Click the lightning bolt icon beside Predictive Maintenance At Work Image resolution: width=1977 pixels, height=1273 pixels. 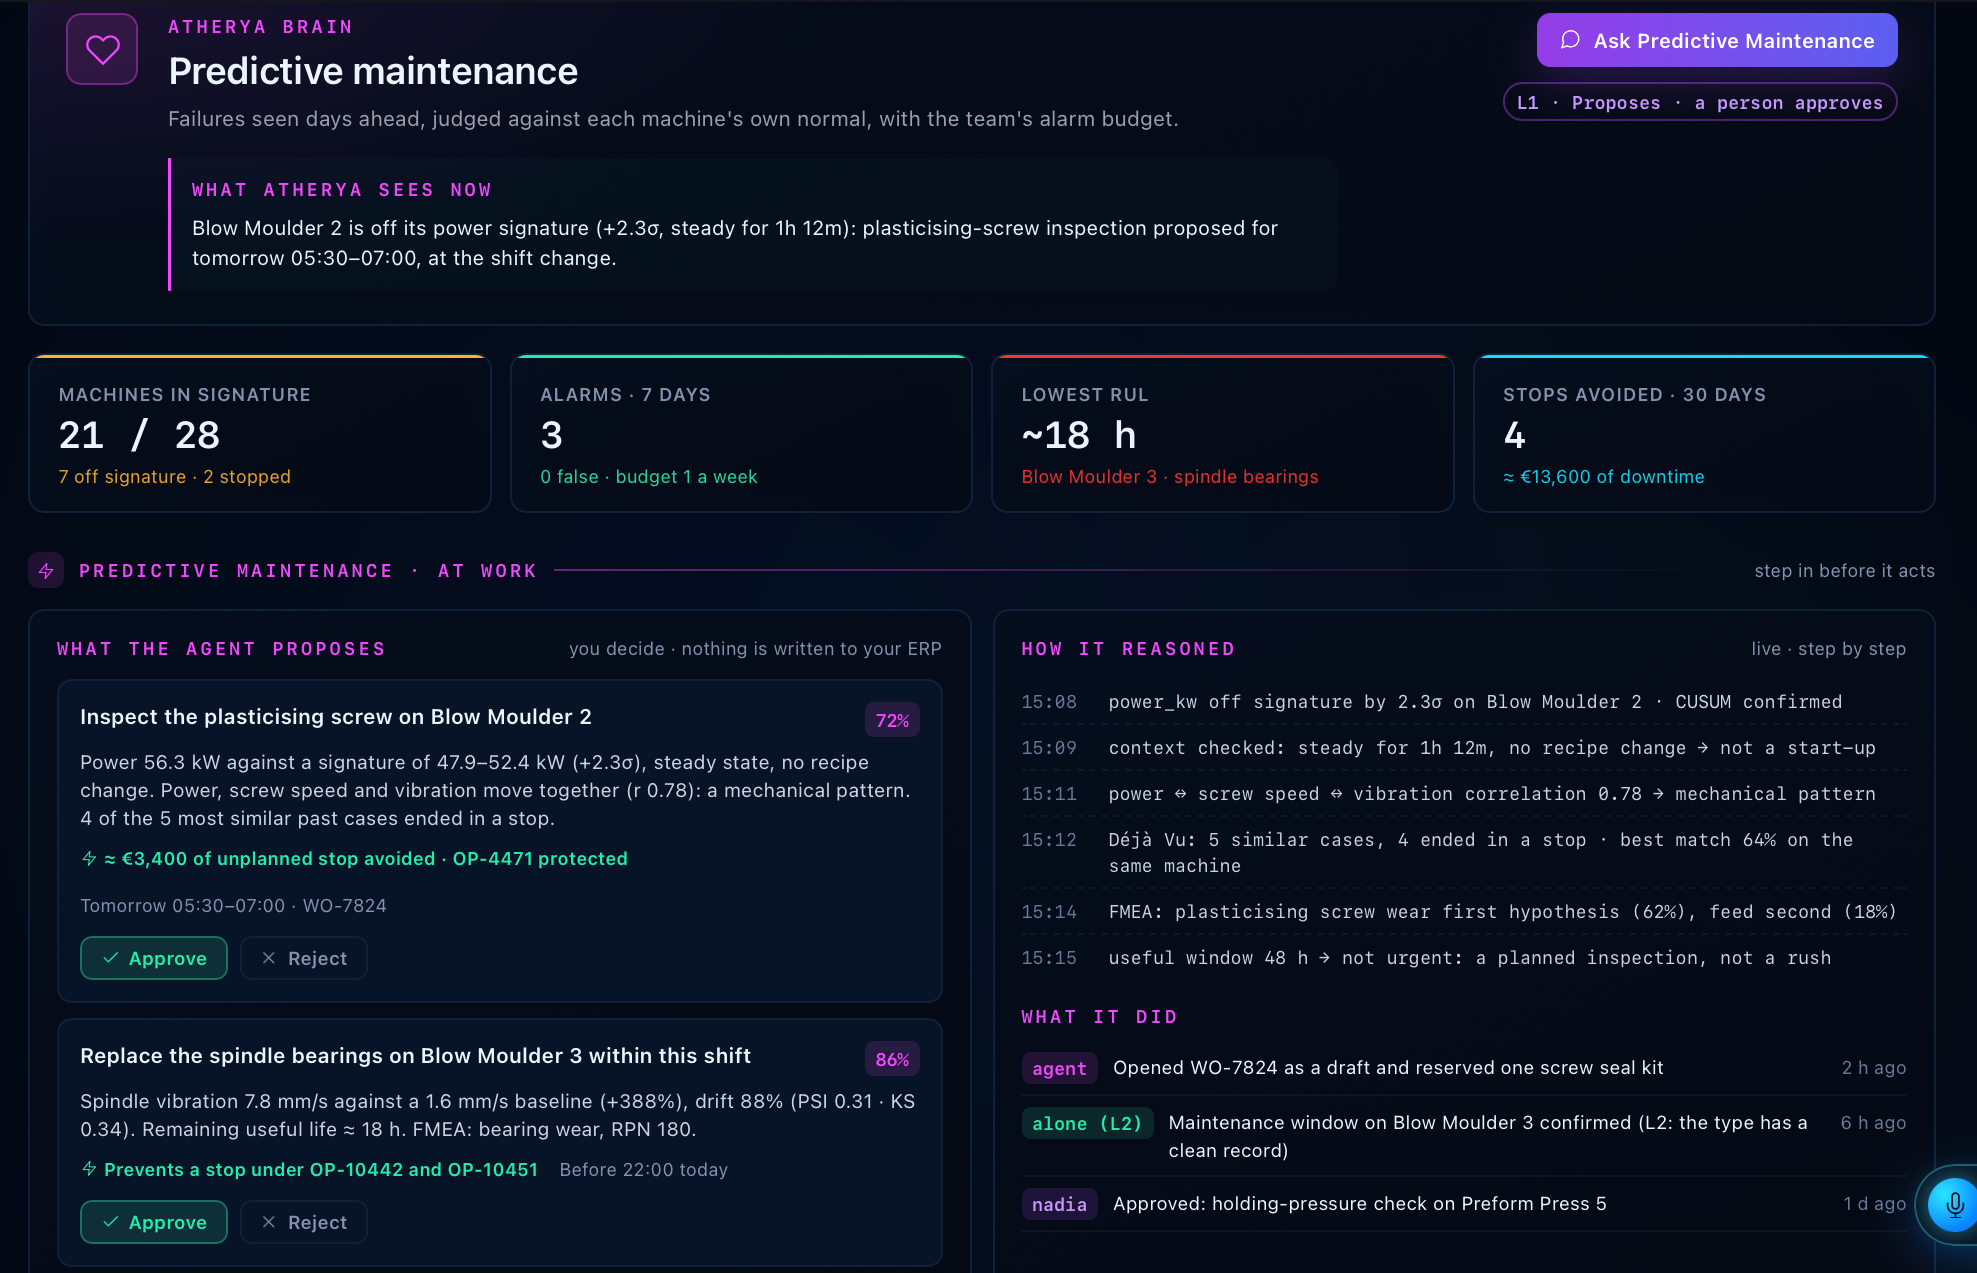pyautogui.click(x=46, y=571)
